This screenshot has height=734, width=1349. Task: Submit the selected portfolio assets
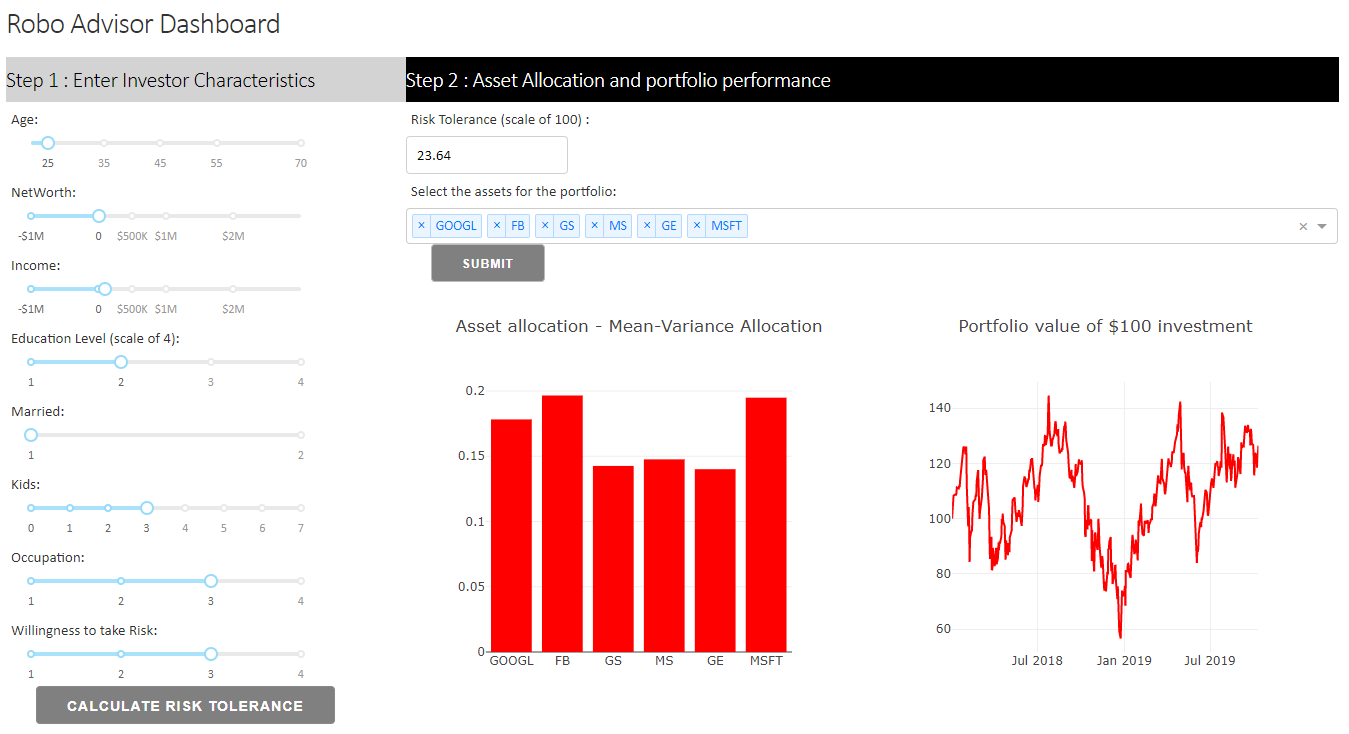coord(488,263)
